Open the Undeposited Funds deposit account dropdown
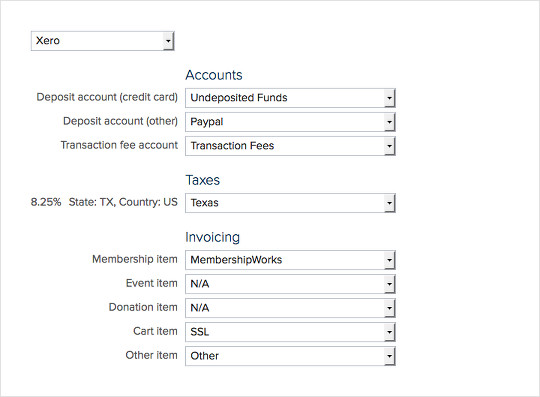This screenshot has width=540, height=397. tap(290, 98)
